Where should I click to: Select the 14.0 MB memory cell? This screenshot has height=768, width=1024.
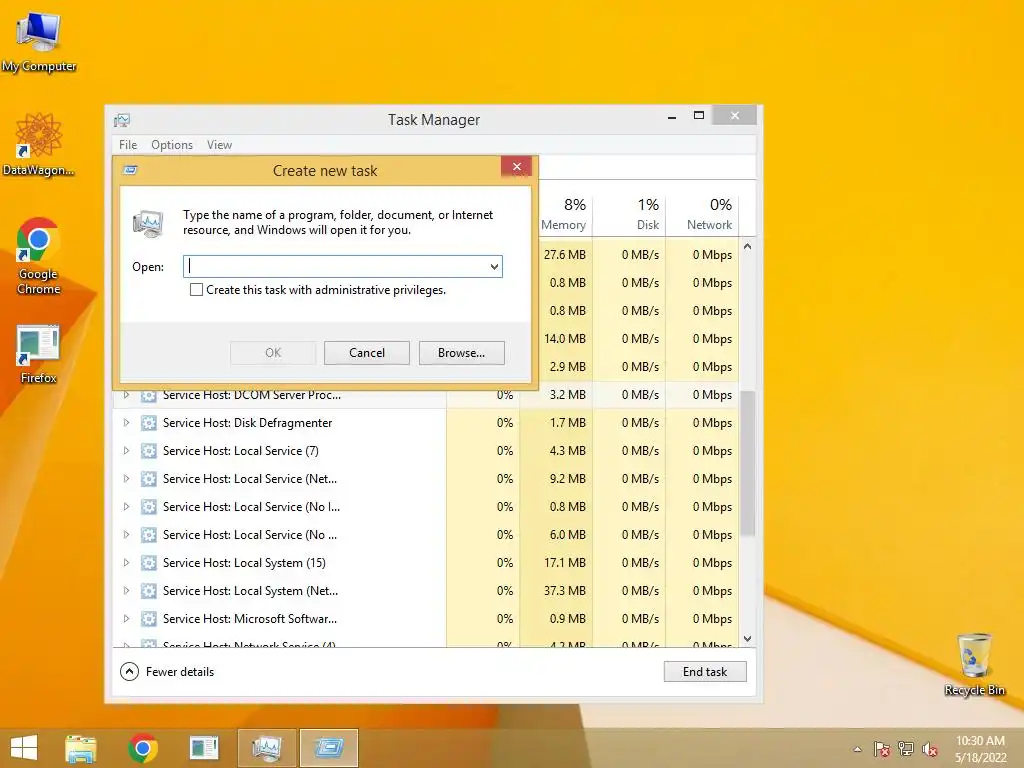pyautogui.click(x=565, y=339)
